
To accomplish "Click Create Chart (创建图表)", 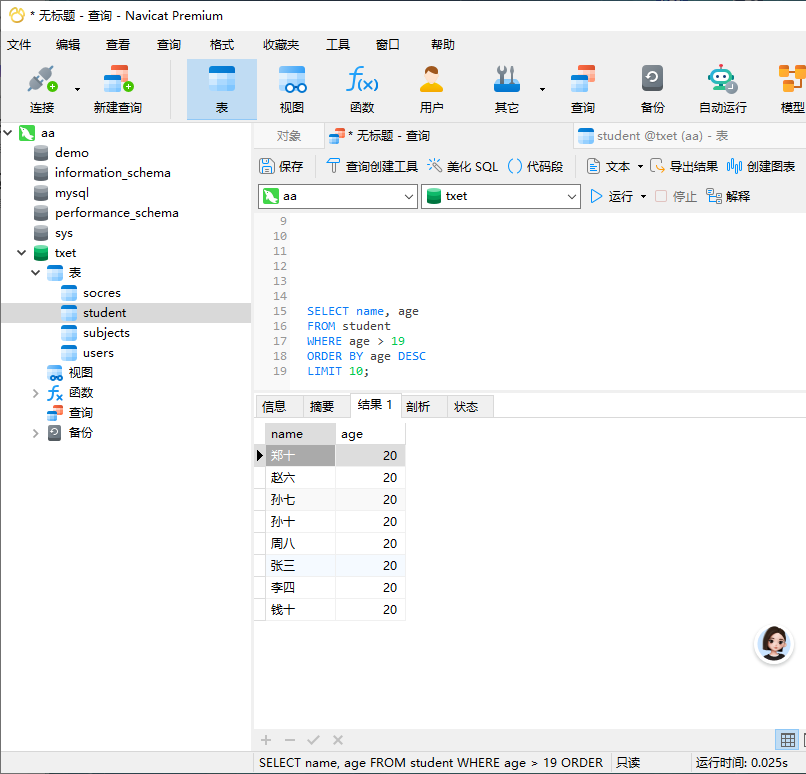I will coord(761,167).
